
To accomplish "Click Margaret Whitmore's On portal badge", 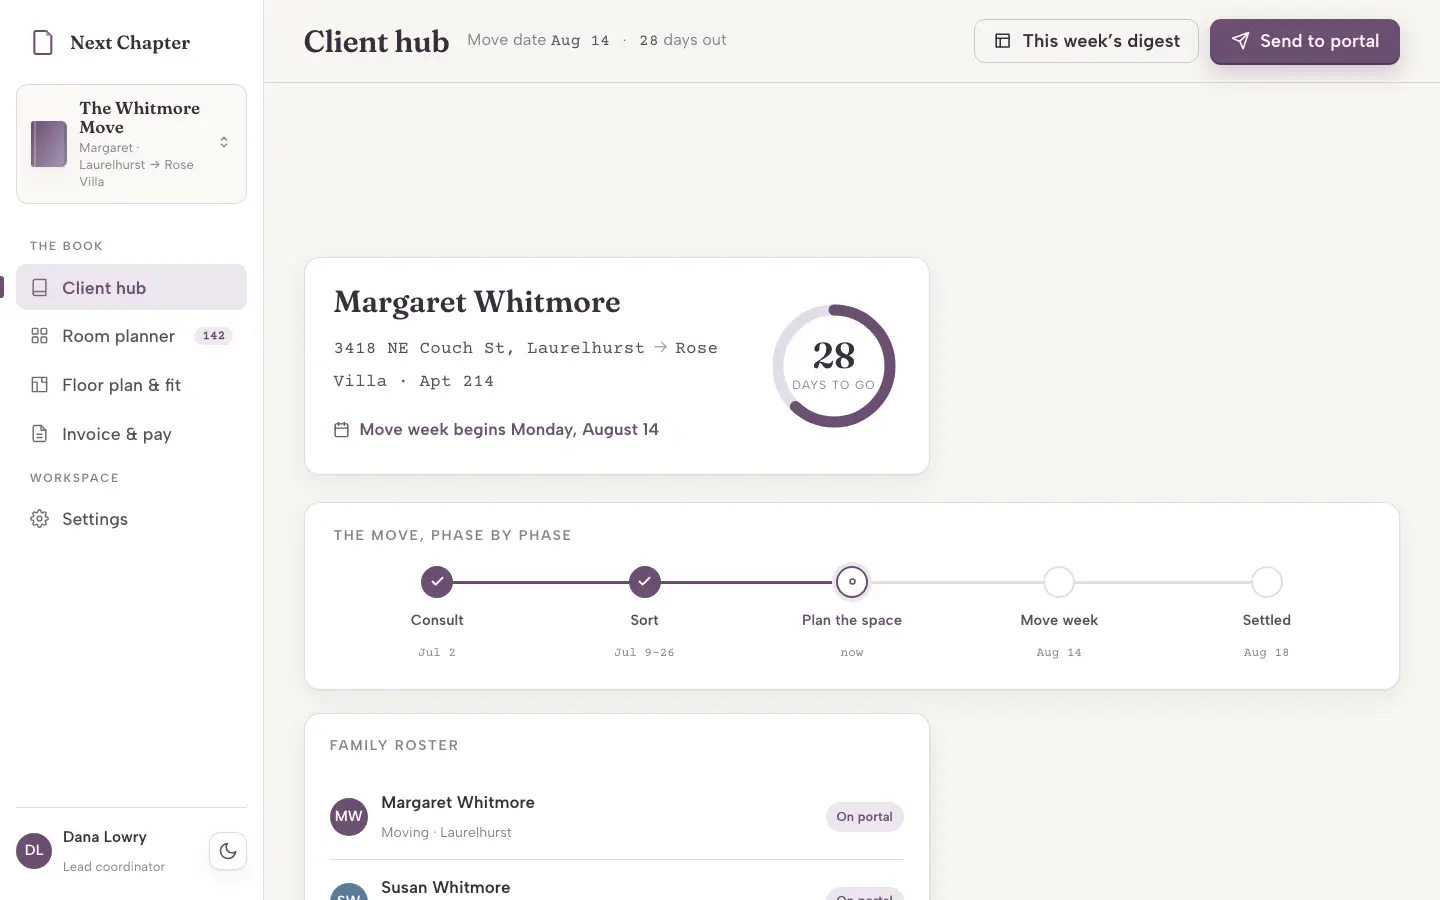I will point(865,817).
